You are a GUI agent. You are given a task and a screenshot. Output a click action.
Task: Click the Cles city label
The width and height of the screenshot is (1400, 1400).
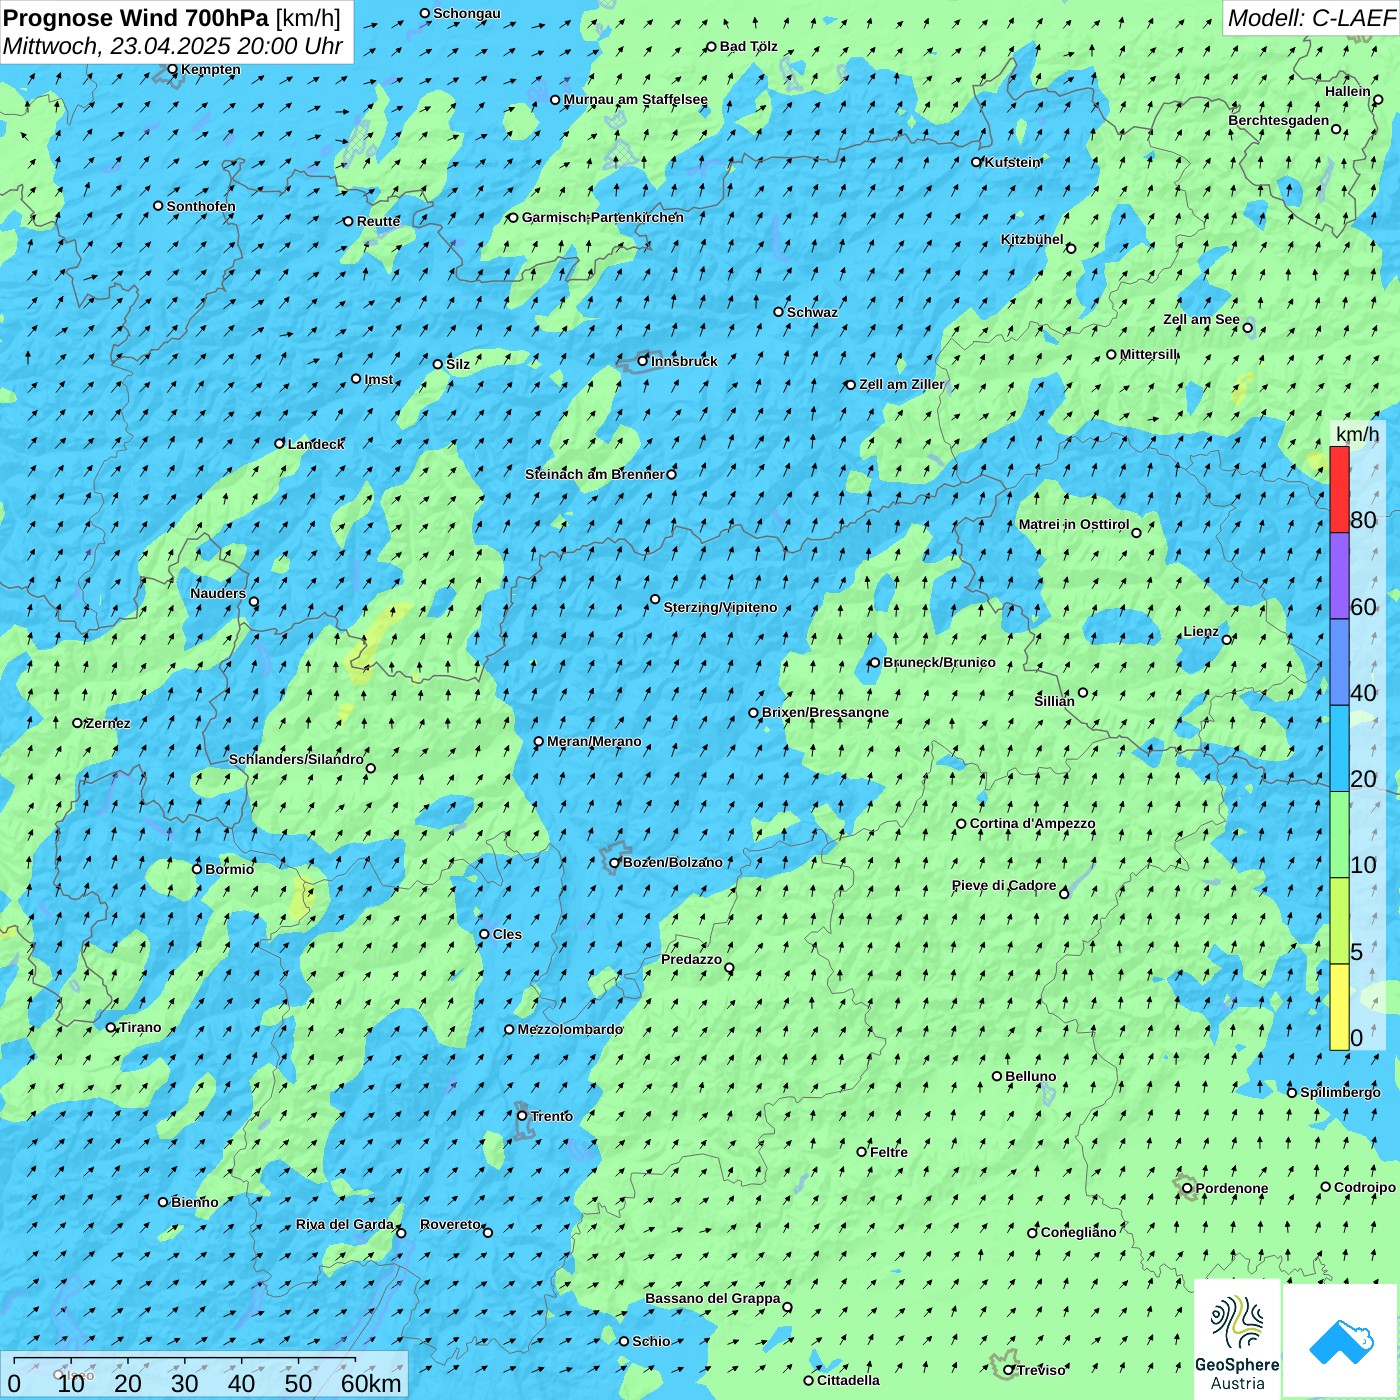(x=507, y=935)
